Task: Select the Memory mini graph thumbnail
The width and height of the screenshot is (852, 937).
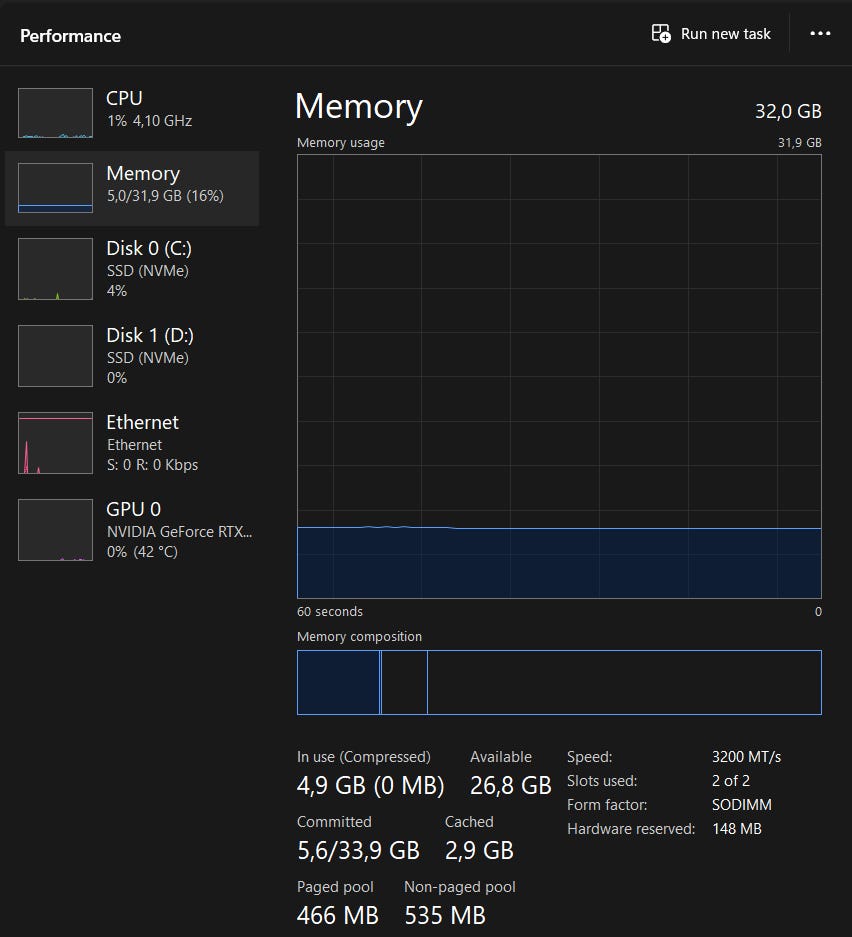Action: tap(55, 187)
